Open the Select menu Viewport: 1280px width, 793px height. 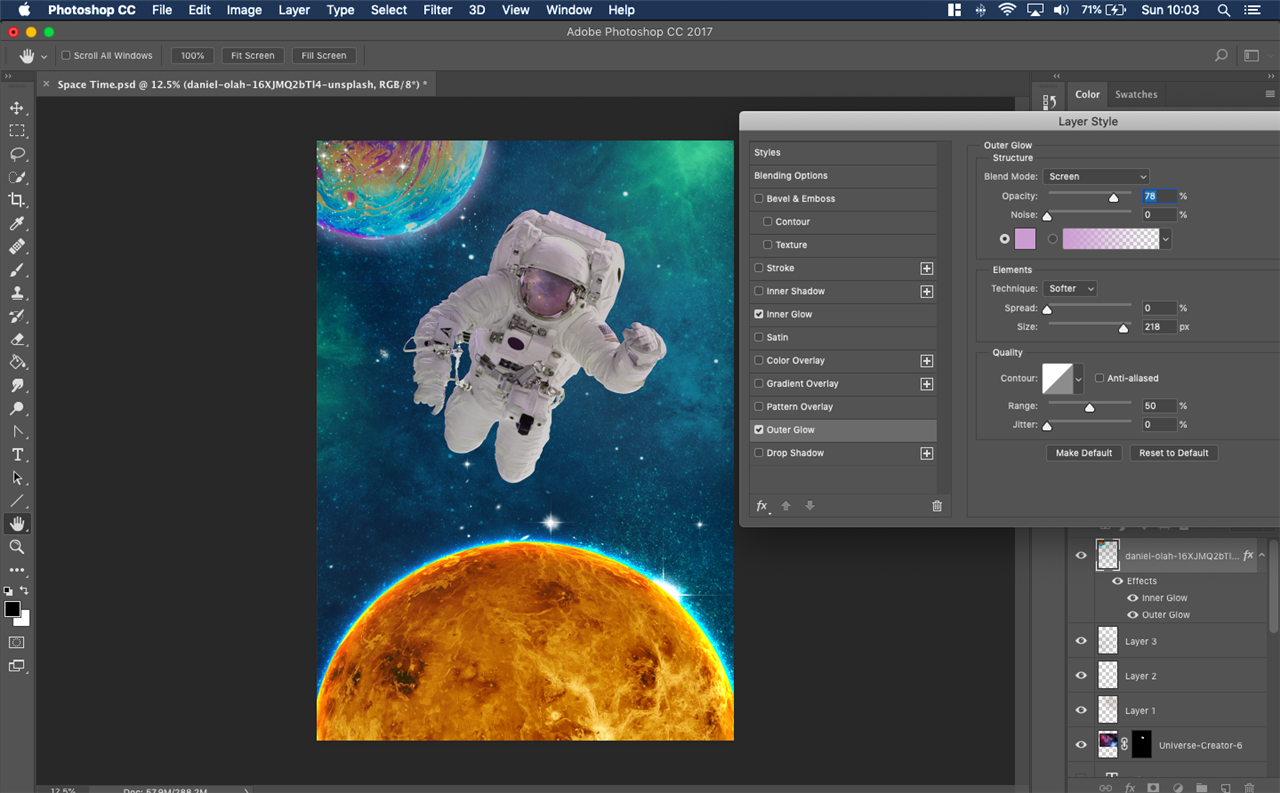(x=389, y=10)
